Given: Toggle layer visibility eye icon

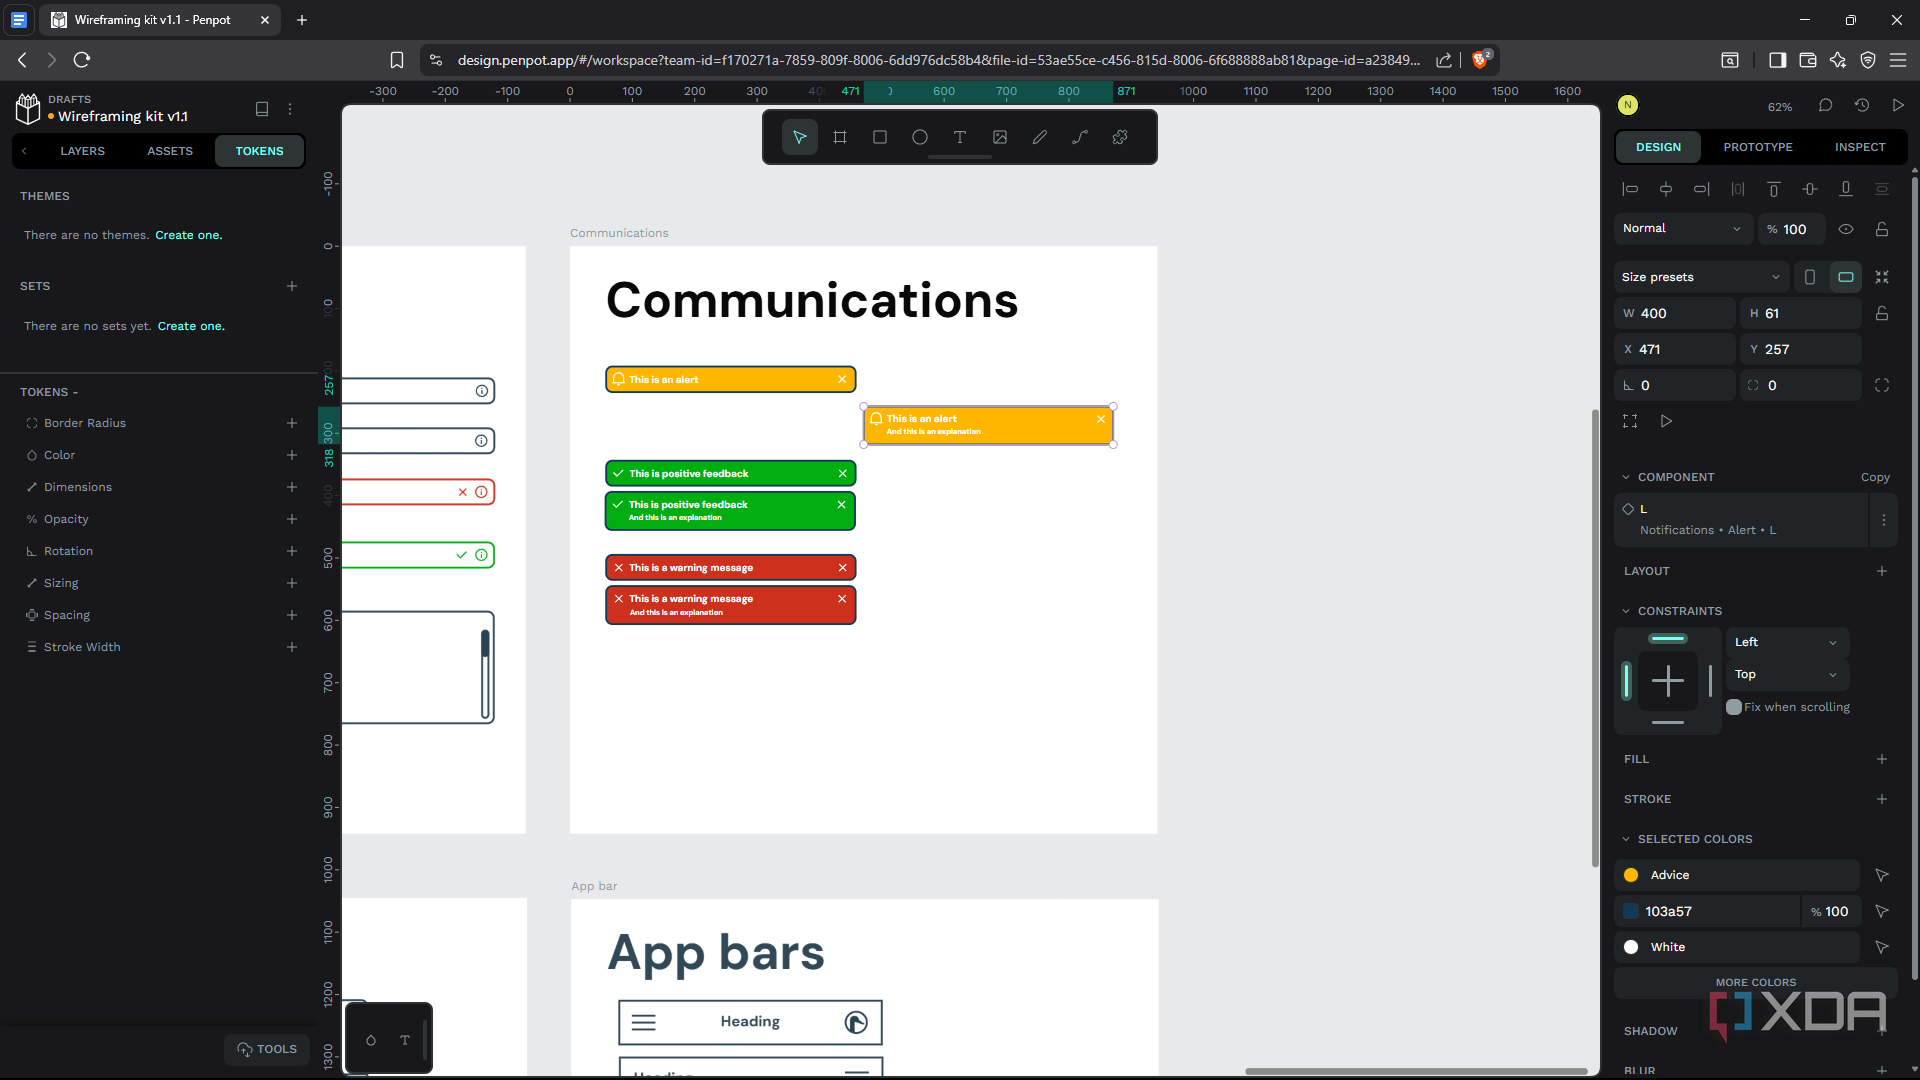Looking at the screenshot, I should tap(1846, 229).
